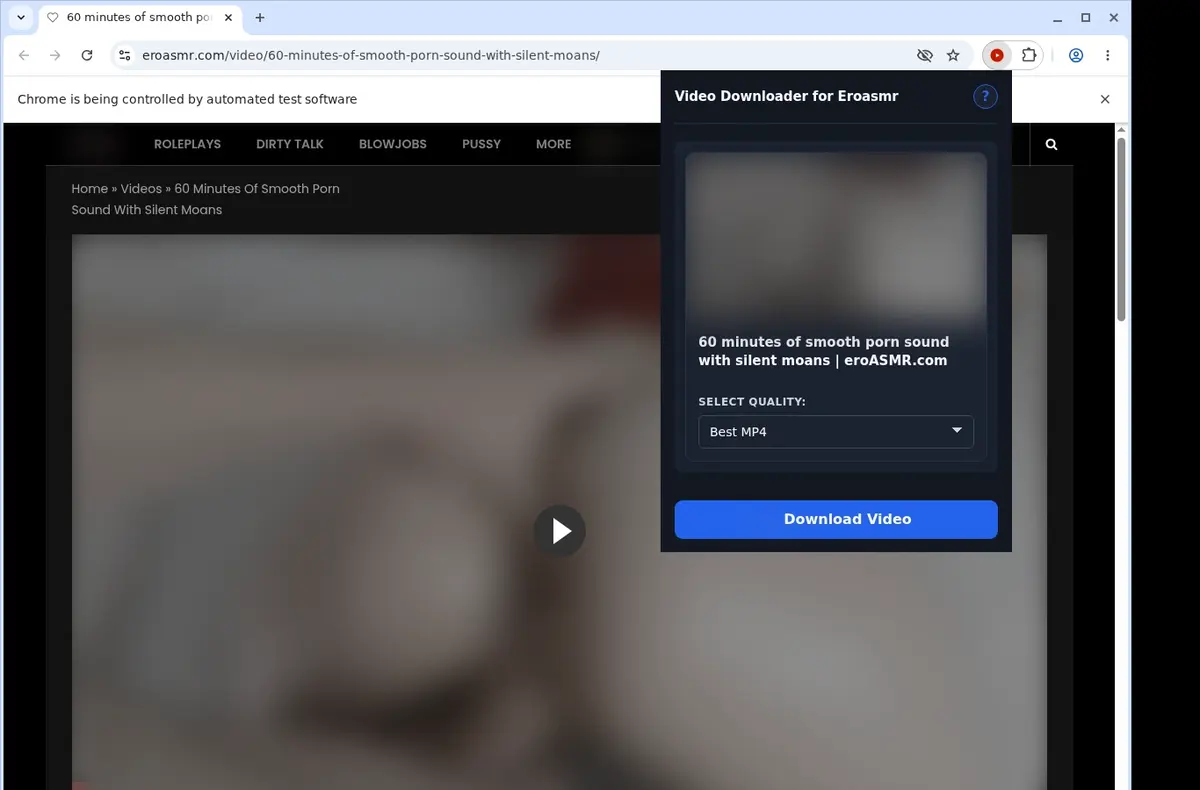Click the page vertical scrollbar
Image resolution: width=1200 pixels, height=790 pixels.
tap(1121, 230)
